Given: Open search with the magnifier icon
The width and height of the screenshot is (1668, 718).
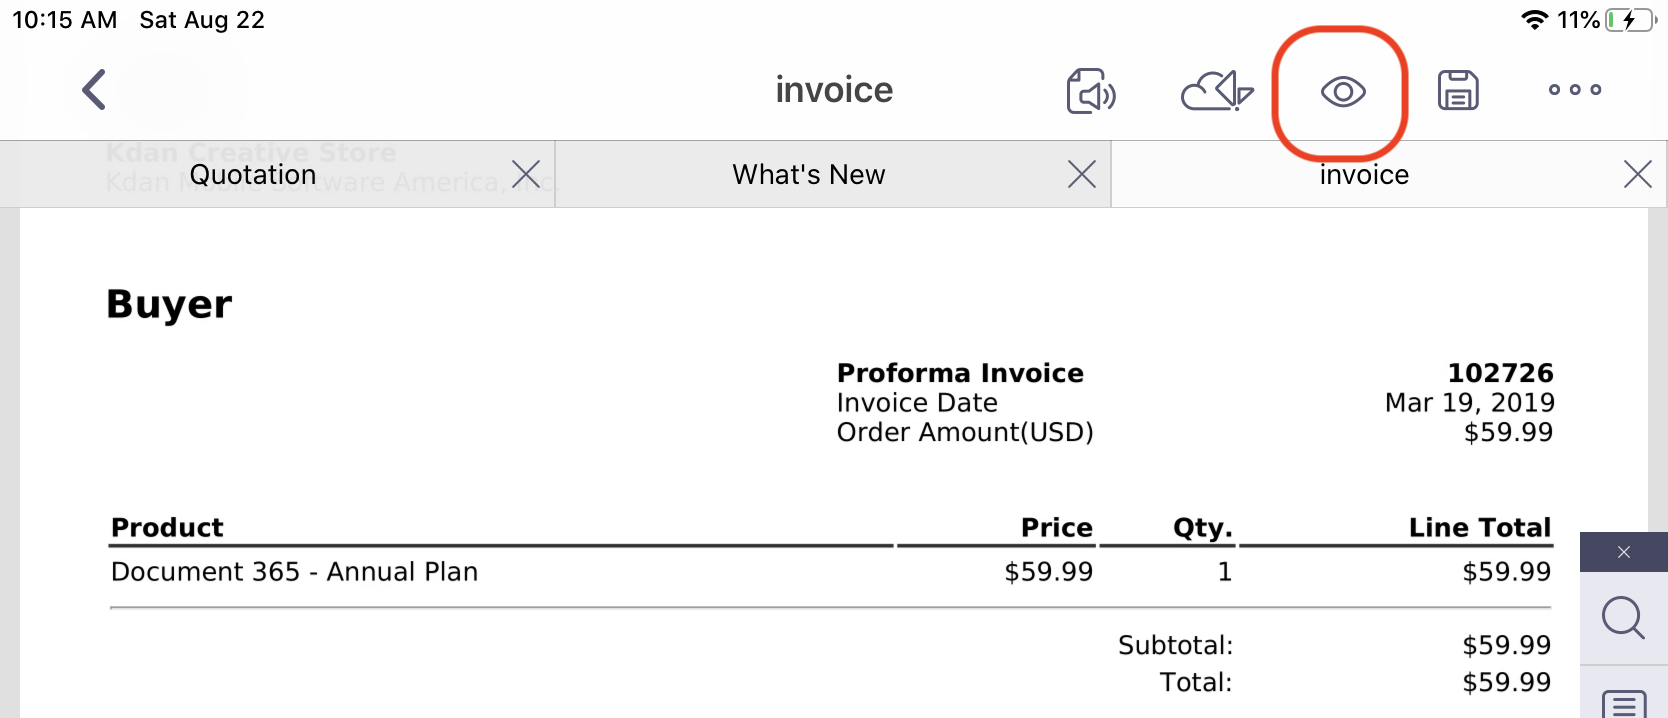Looking at the screenshot, I should point(1623,617).
